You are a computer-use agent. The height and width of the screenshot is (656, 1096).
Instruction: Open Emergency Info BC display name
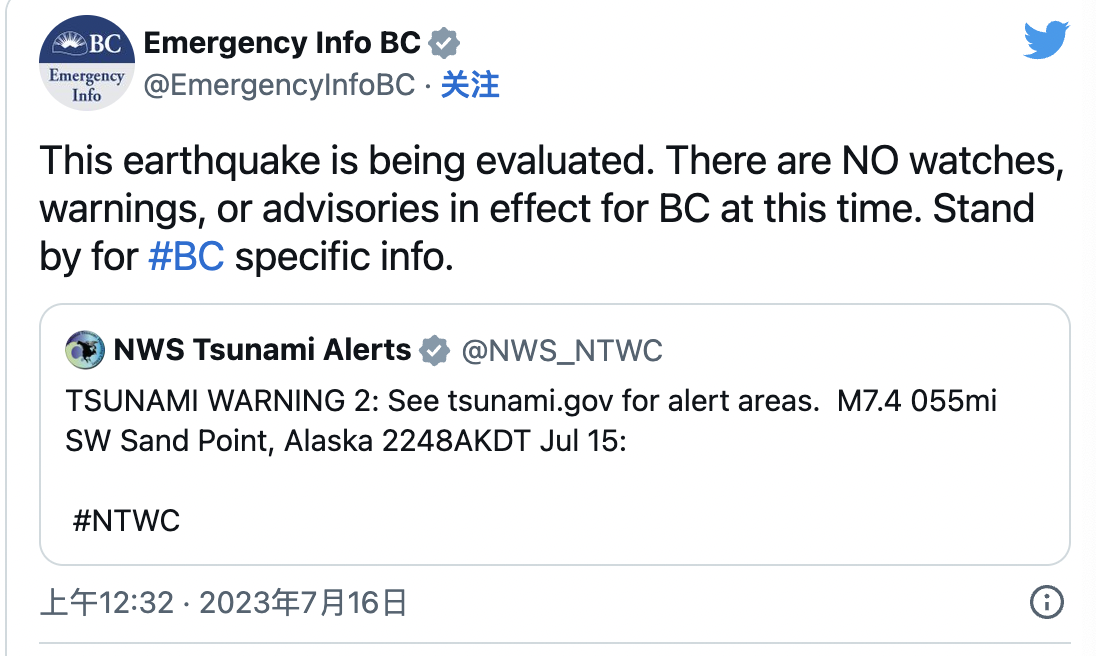click(282, 43)
